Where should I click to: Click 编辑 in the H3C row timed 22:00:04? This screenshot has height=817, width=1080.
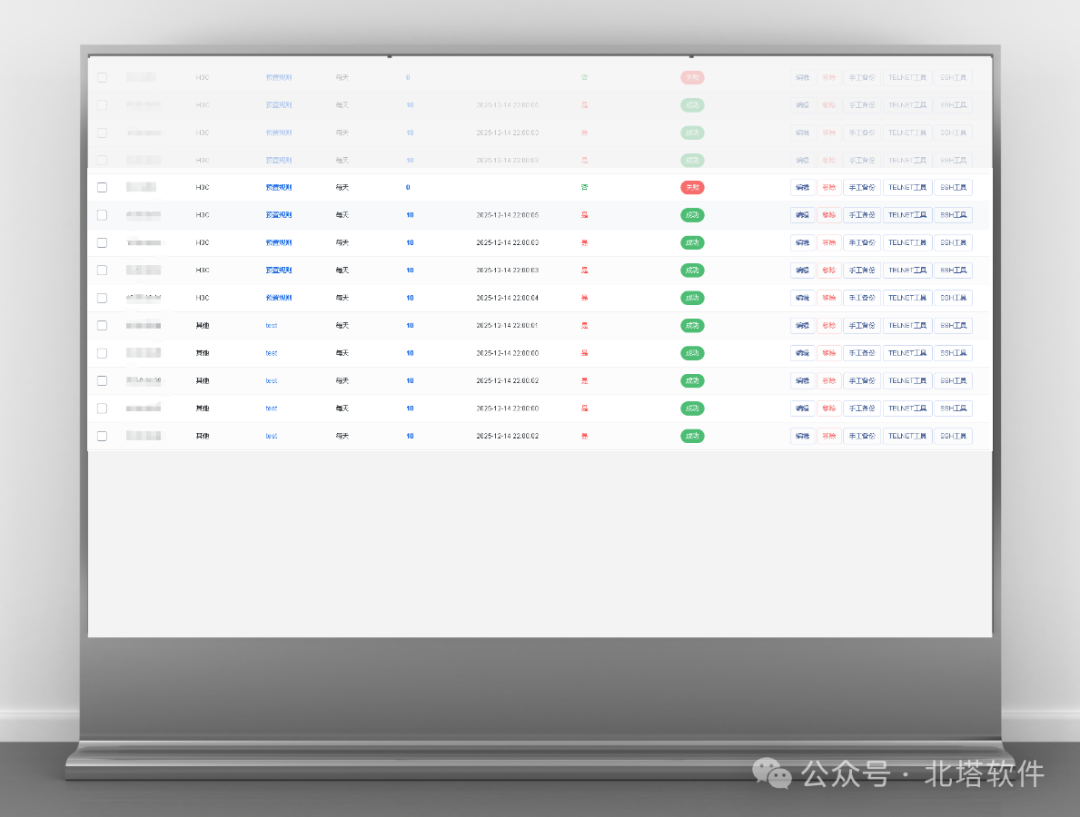tap(802, 298)
